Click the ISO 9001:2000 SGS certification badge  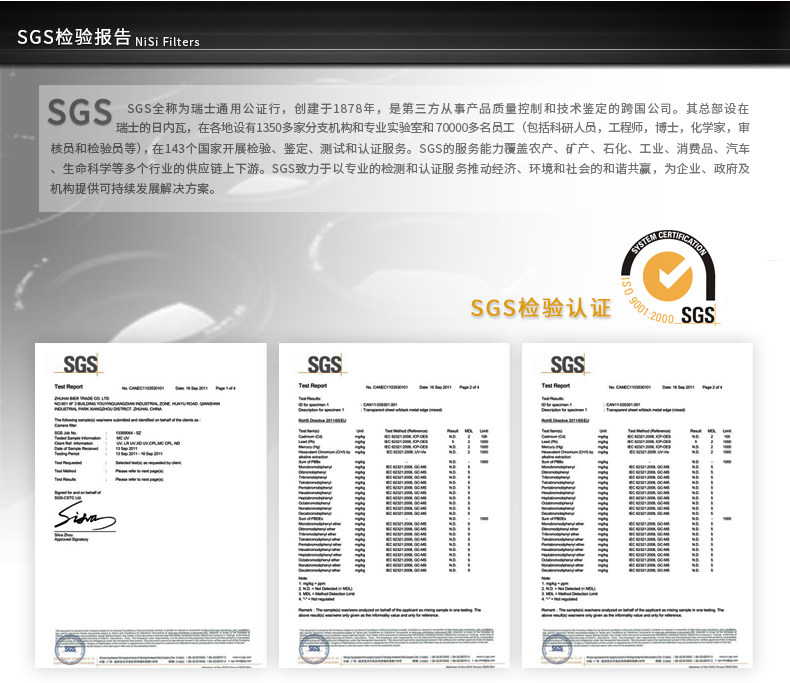pos(669,276)
